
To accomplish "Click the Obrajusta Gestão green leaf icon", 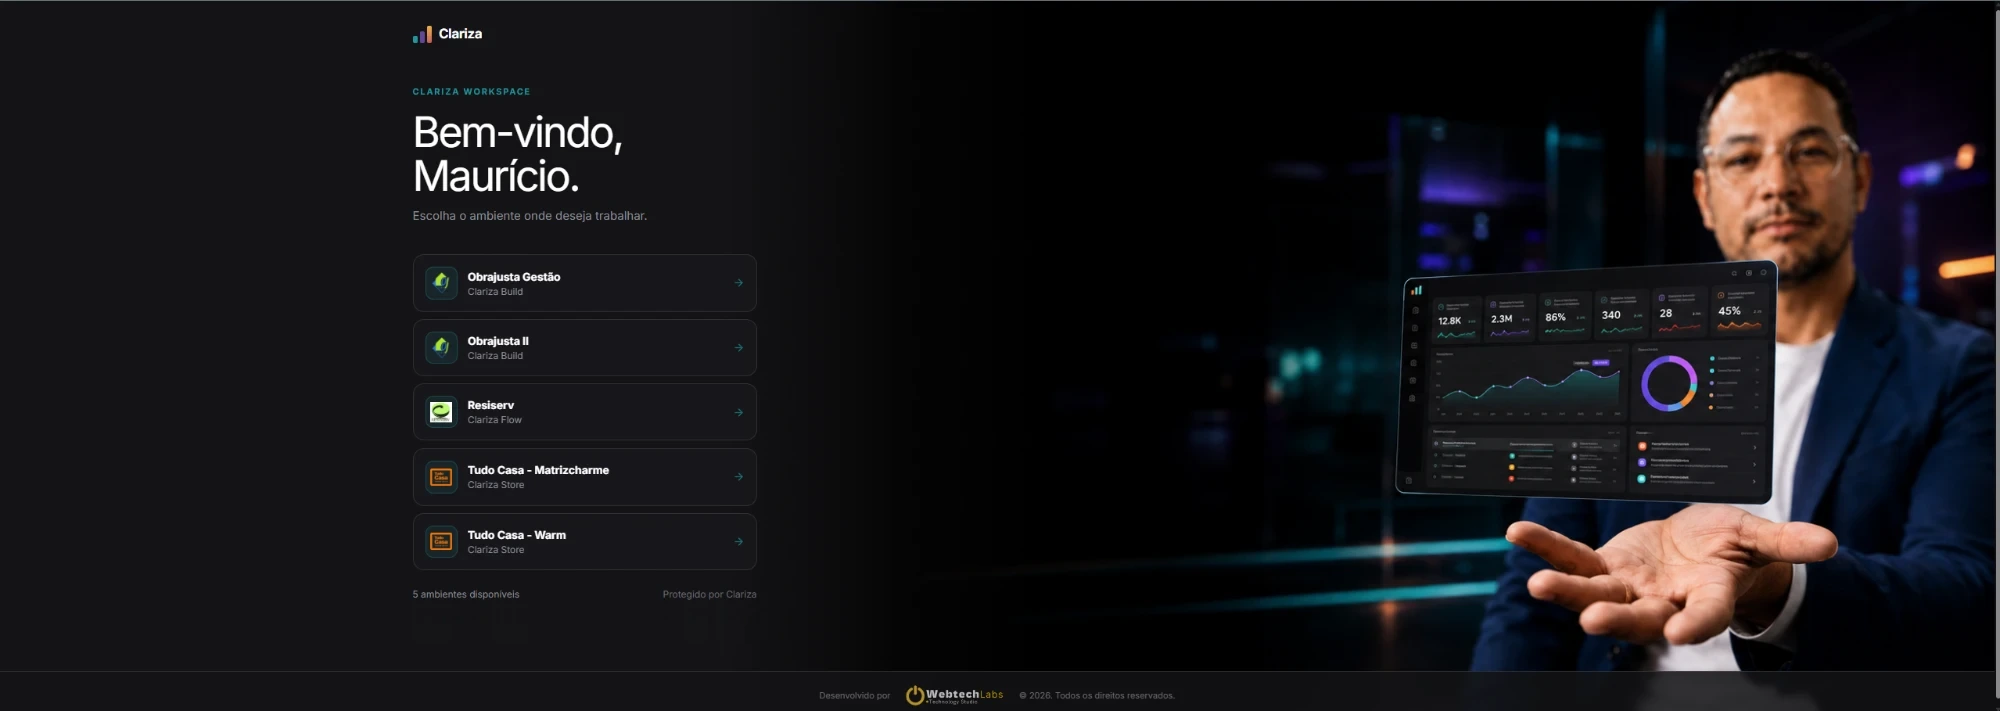I will (441, 283).
